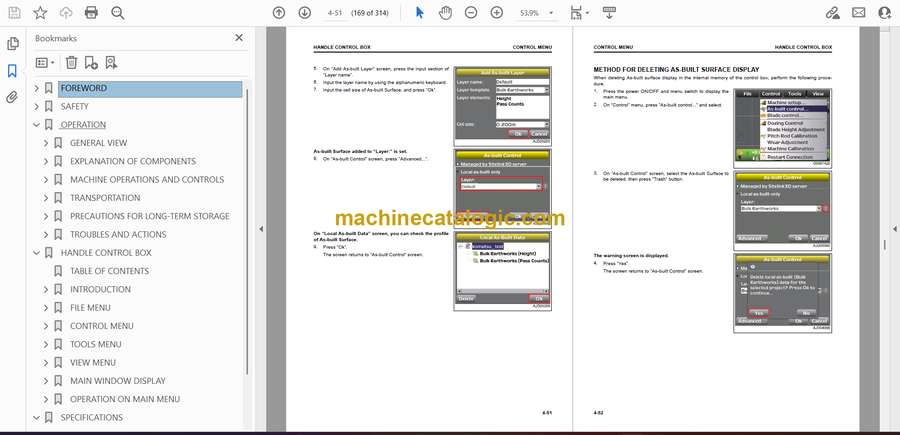This screenshot has height=435, width=900.
Task: Jump to TRANSPORTATION bookmark
Action: [x=105, y=198]
